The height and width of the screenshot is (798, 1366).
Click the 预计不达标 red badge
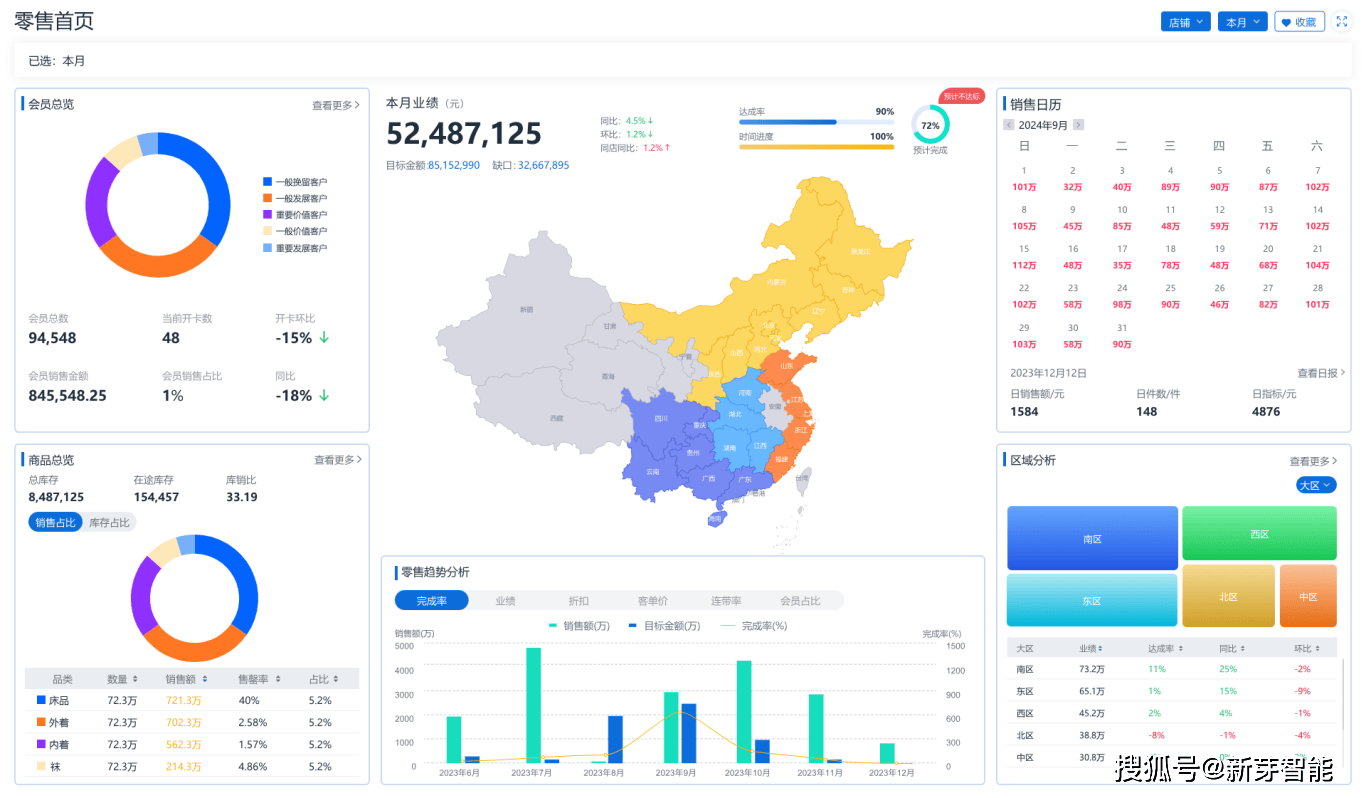click(x=962, y=97)
